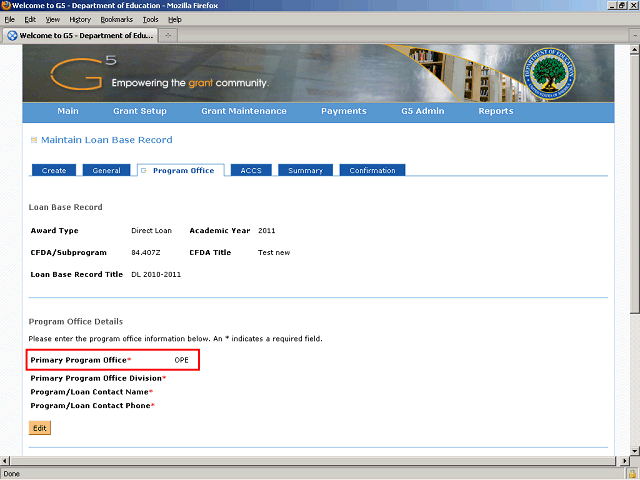Viewport: 640px width, 480px height.
Task: Click the Firefox icon in the title bar
Action: click(6, 5)
